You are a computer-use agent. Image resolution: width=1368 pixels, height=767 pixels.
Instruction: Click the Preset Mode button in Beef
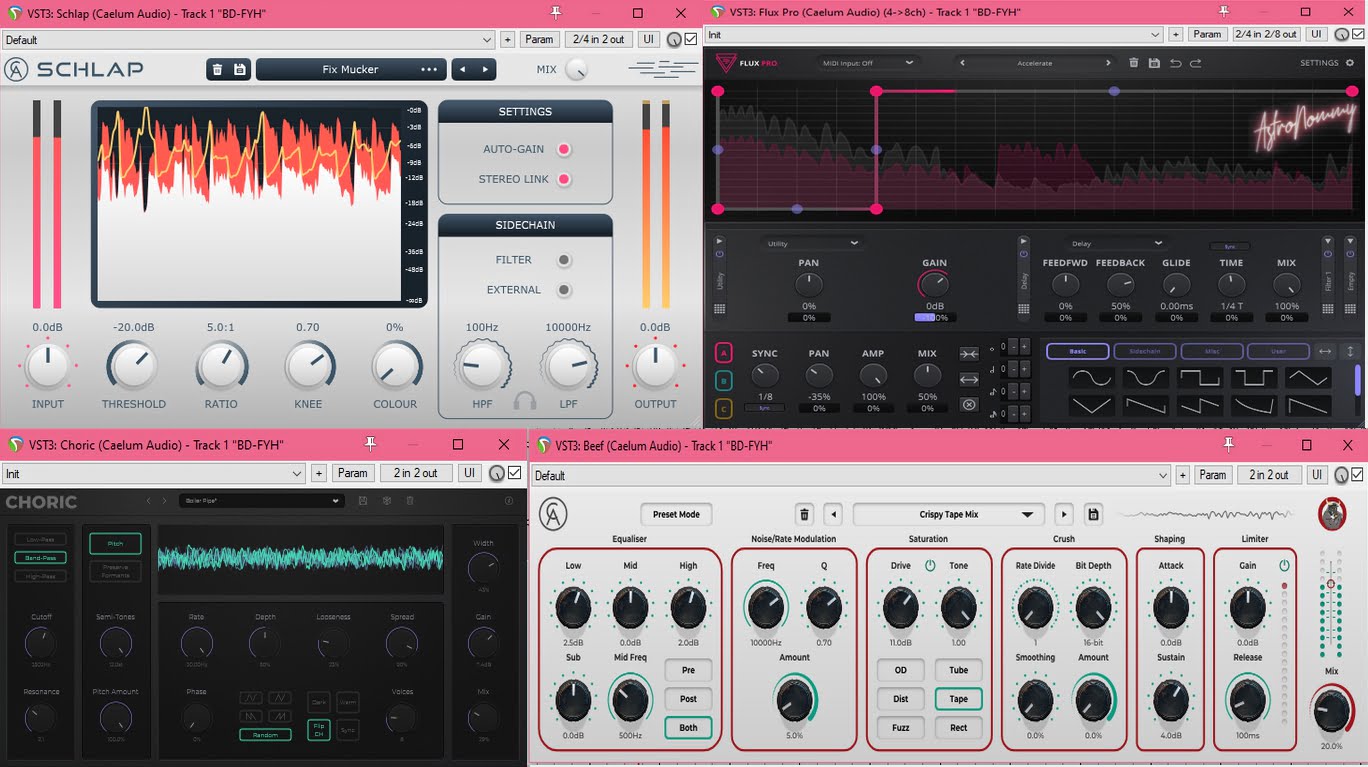(x=675, y=514)
